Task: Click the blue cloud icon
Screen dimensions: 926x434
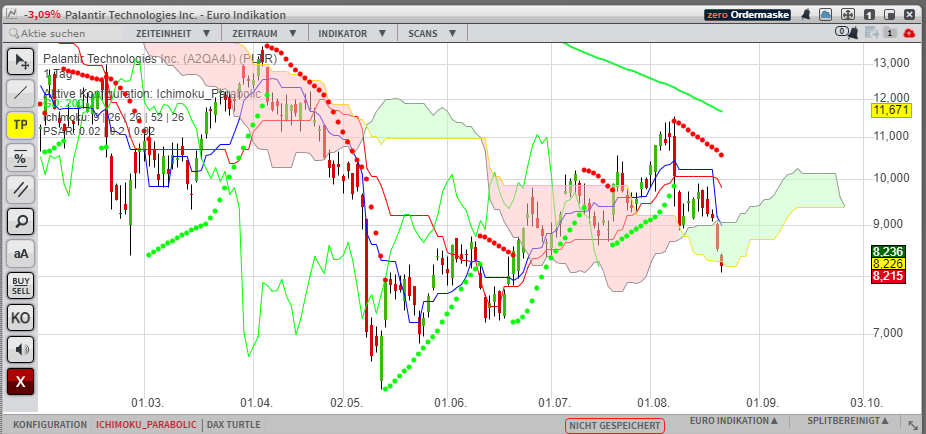Action: pos(826,15)
